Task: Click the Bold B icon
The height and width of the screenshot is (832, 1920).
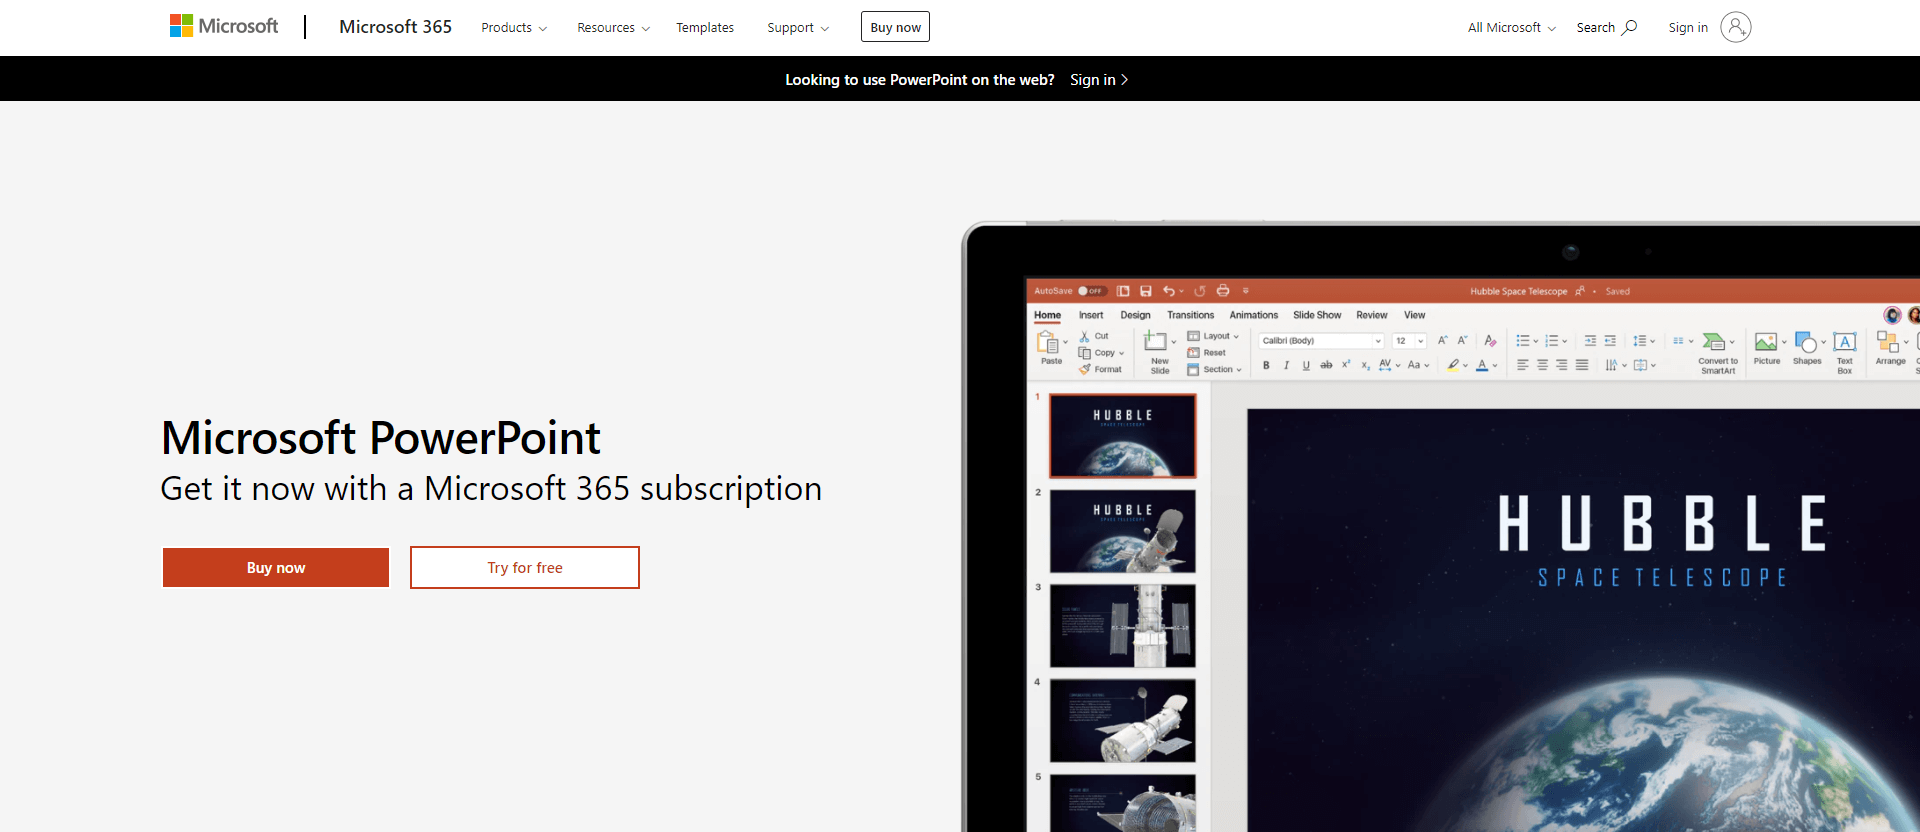Action: point(1266,365)
